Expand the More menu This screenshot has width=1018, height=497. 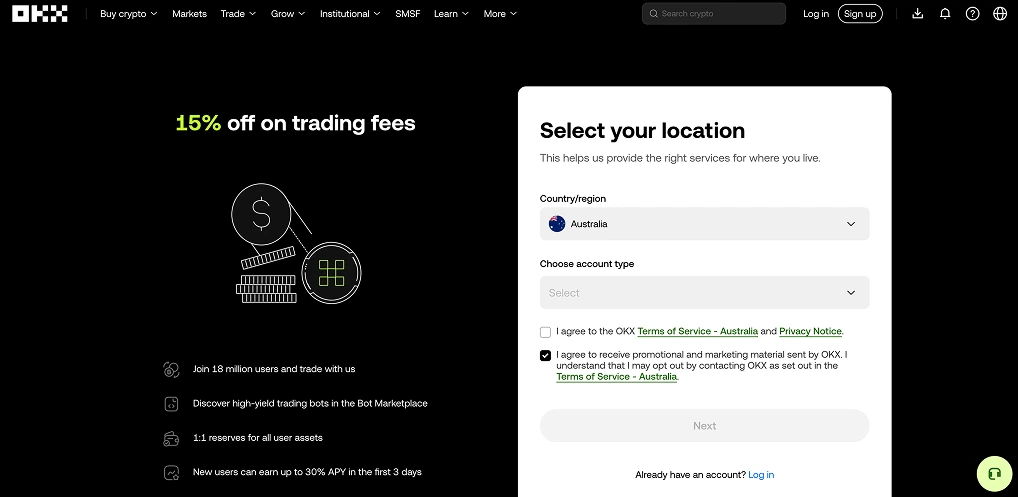point(501,14)
